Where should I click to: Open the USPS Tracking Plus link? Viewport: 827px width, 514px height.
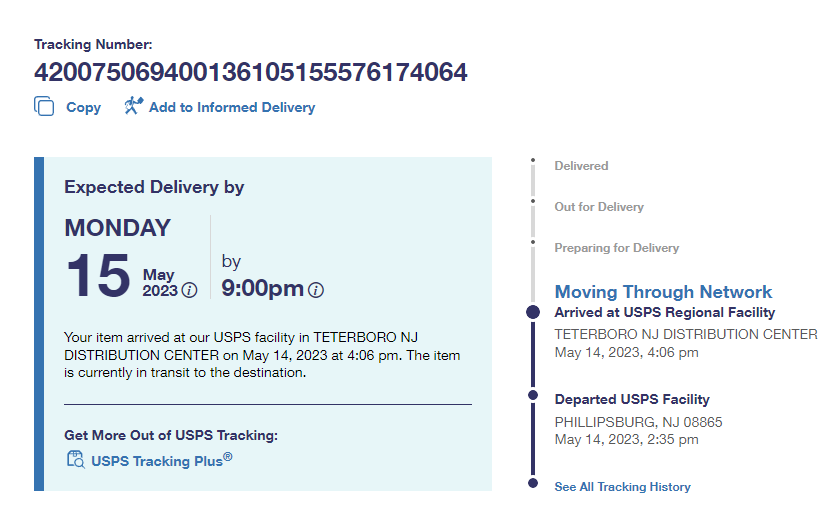coord(162,460)
